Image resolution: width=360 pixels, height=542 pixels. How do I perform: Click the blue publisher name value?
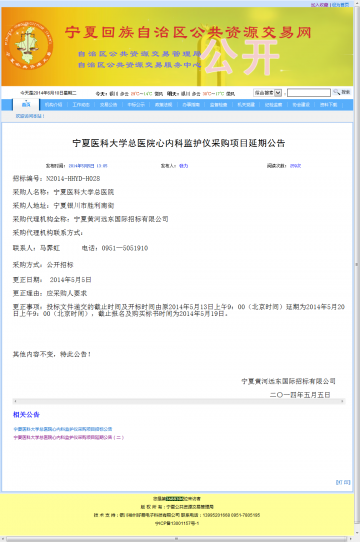point(184,166)
